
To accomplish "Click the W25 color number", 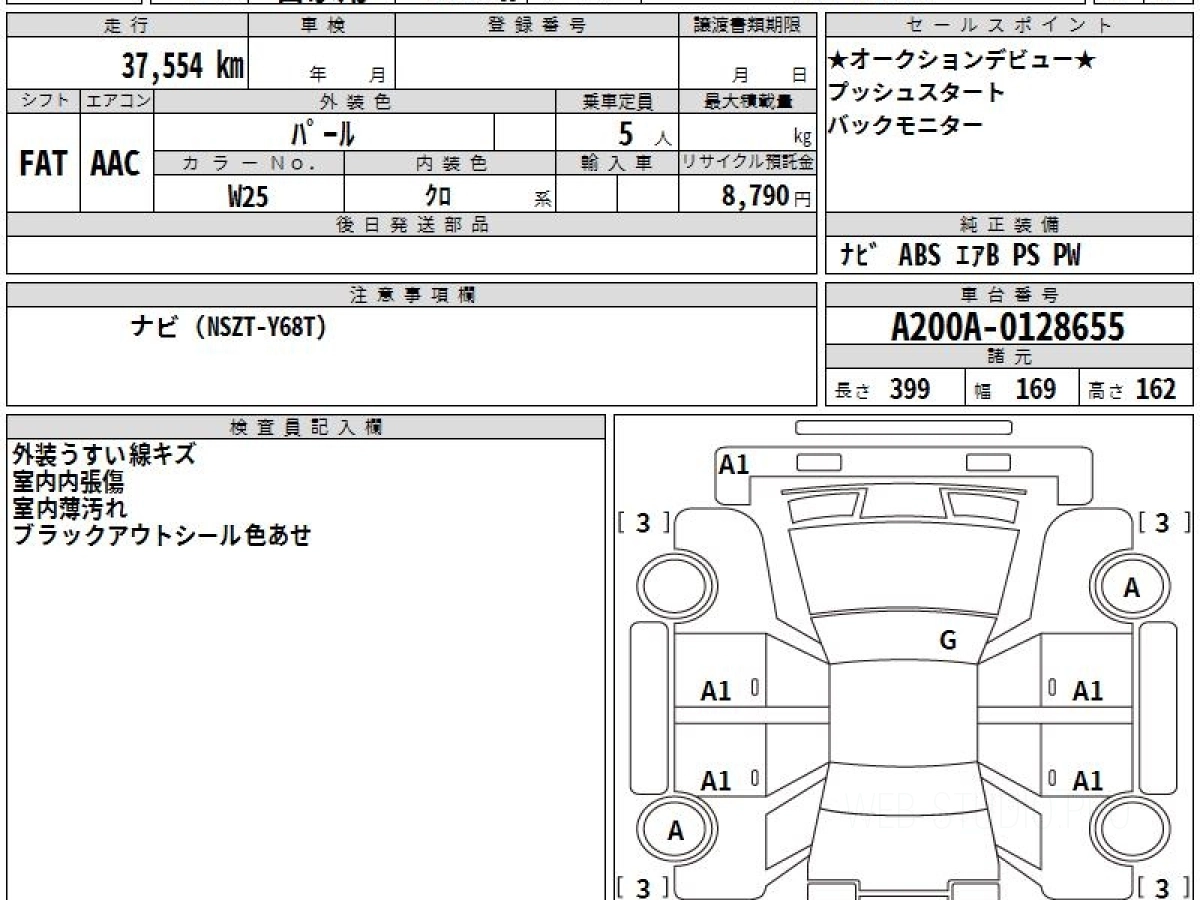I will tap(248, 197).
